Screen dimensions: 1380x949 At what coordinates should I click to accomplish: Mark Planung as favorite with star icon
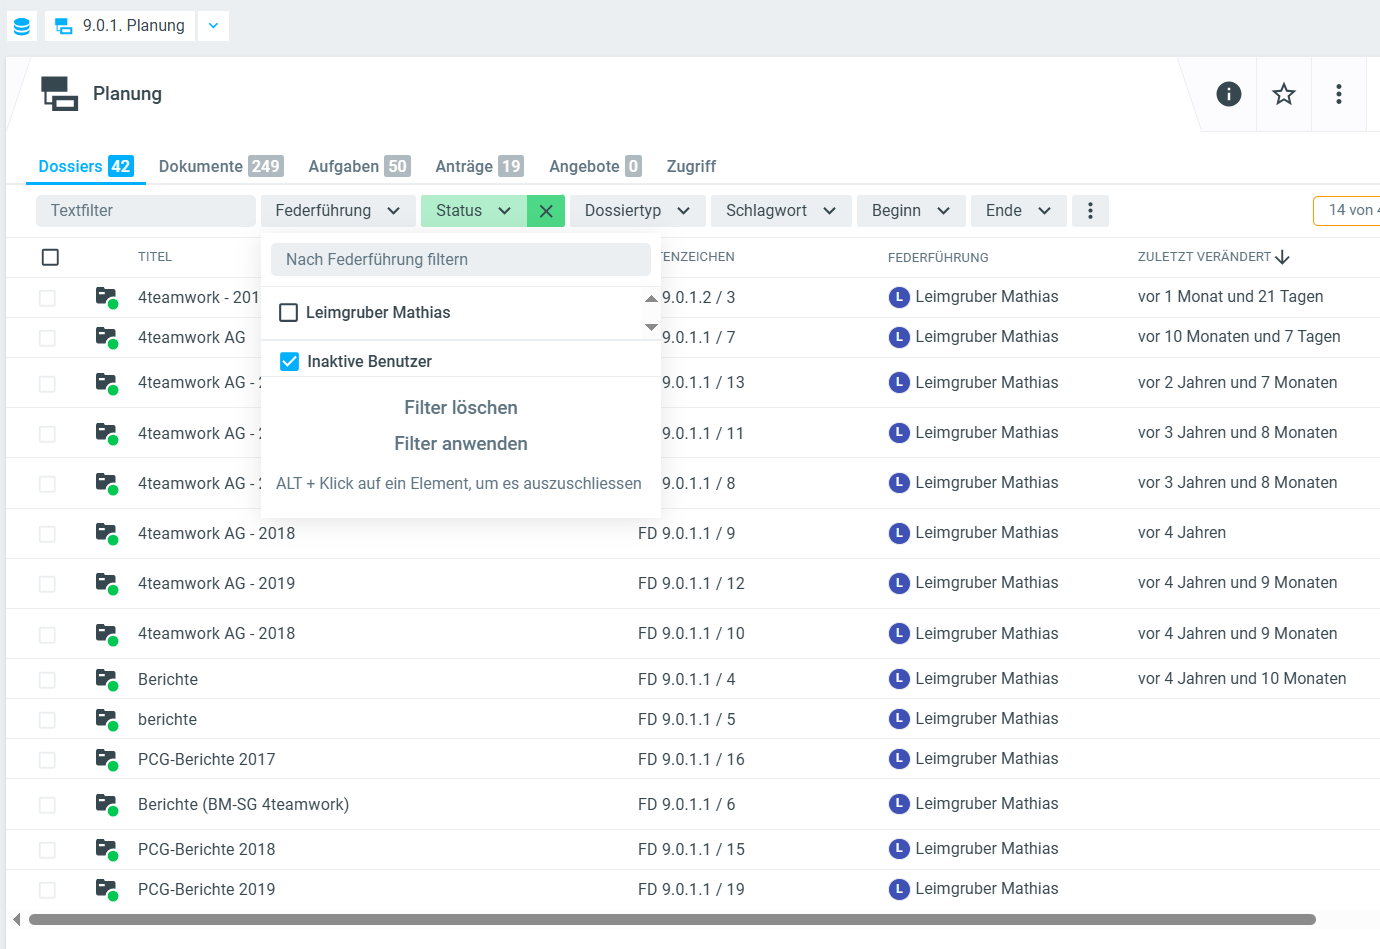1283,94
